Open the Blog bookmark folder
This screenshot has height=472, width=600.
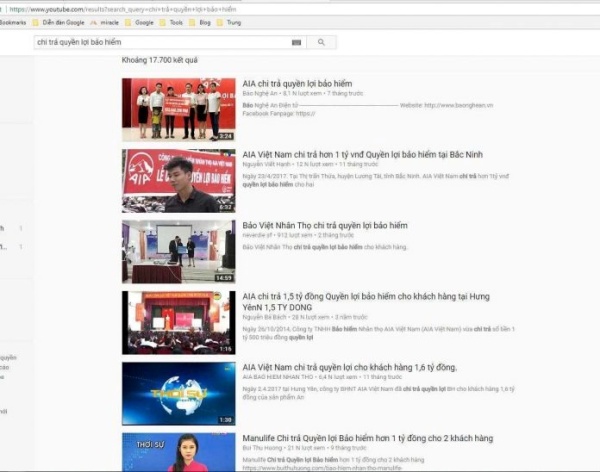click(x=200, y=23)
